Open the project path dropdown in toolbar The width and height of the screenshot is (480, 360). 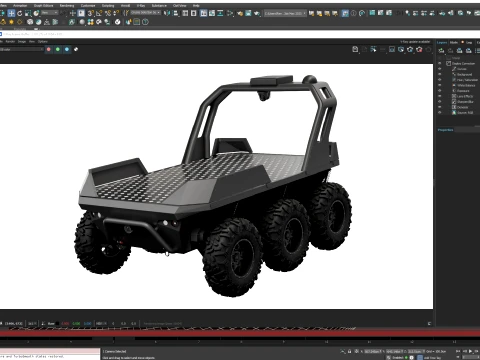click(x=285, y=13)
